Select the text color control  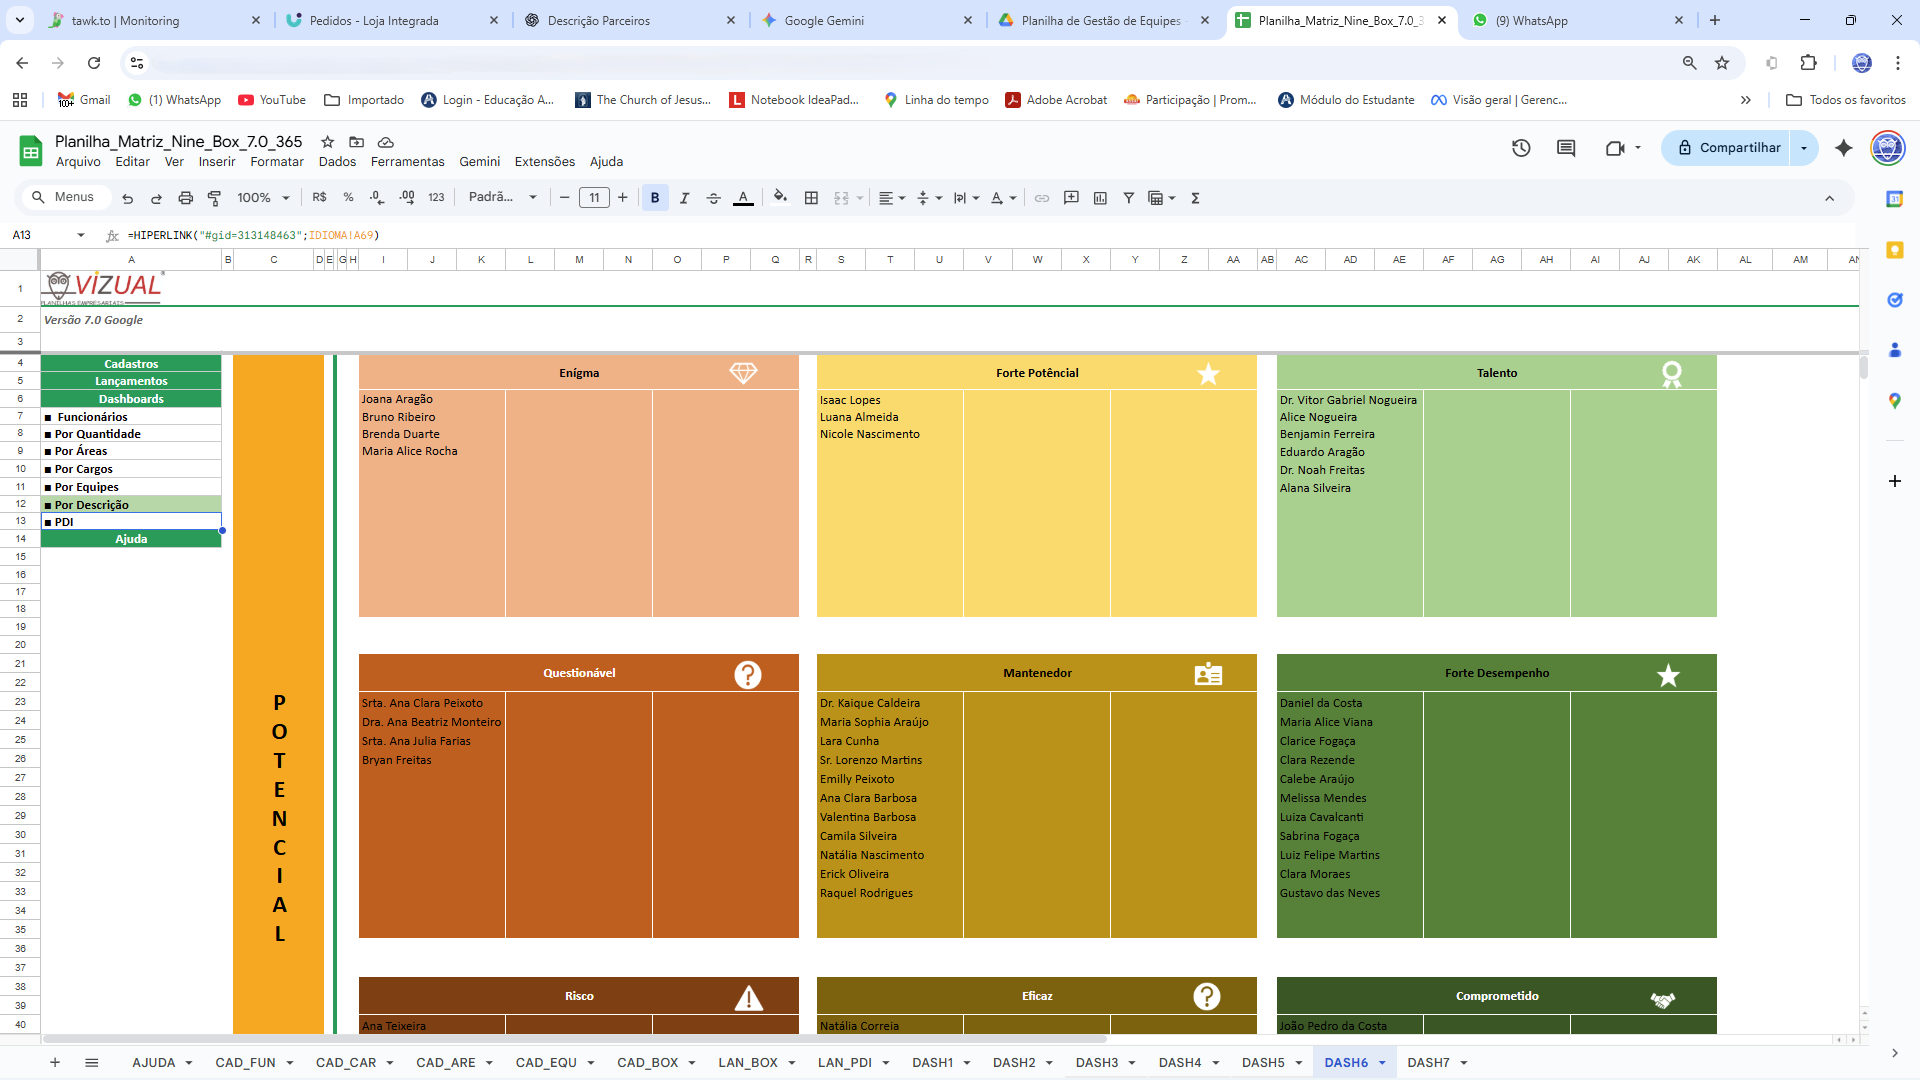744,197
